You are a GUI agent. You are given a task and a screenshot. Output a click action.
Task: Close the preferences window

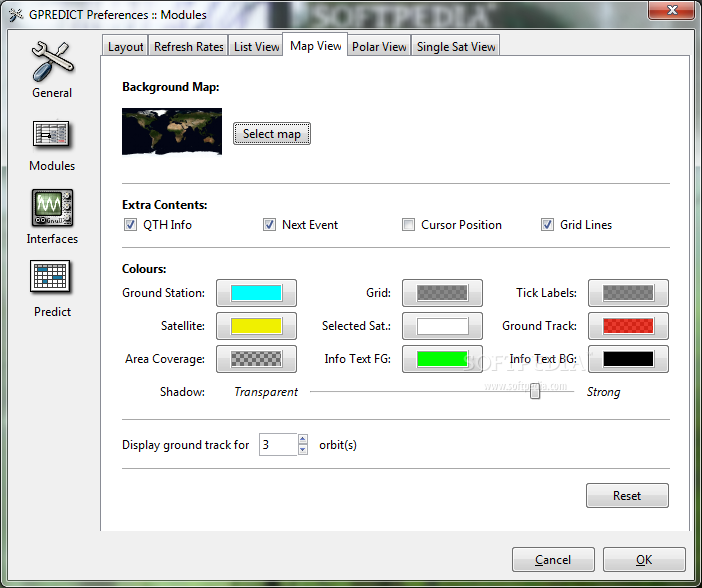[672, 10]
